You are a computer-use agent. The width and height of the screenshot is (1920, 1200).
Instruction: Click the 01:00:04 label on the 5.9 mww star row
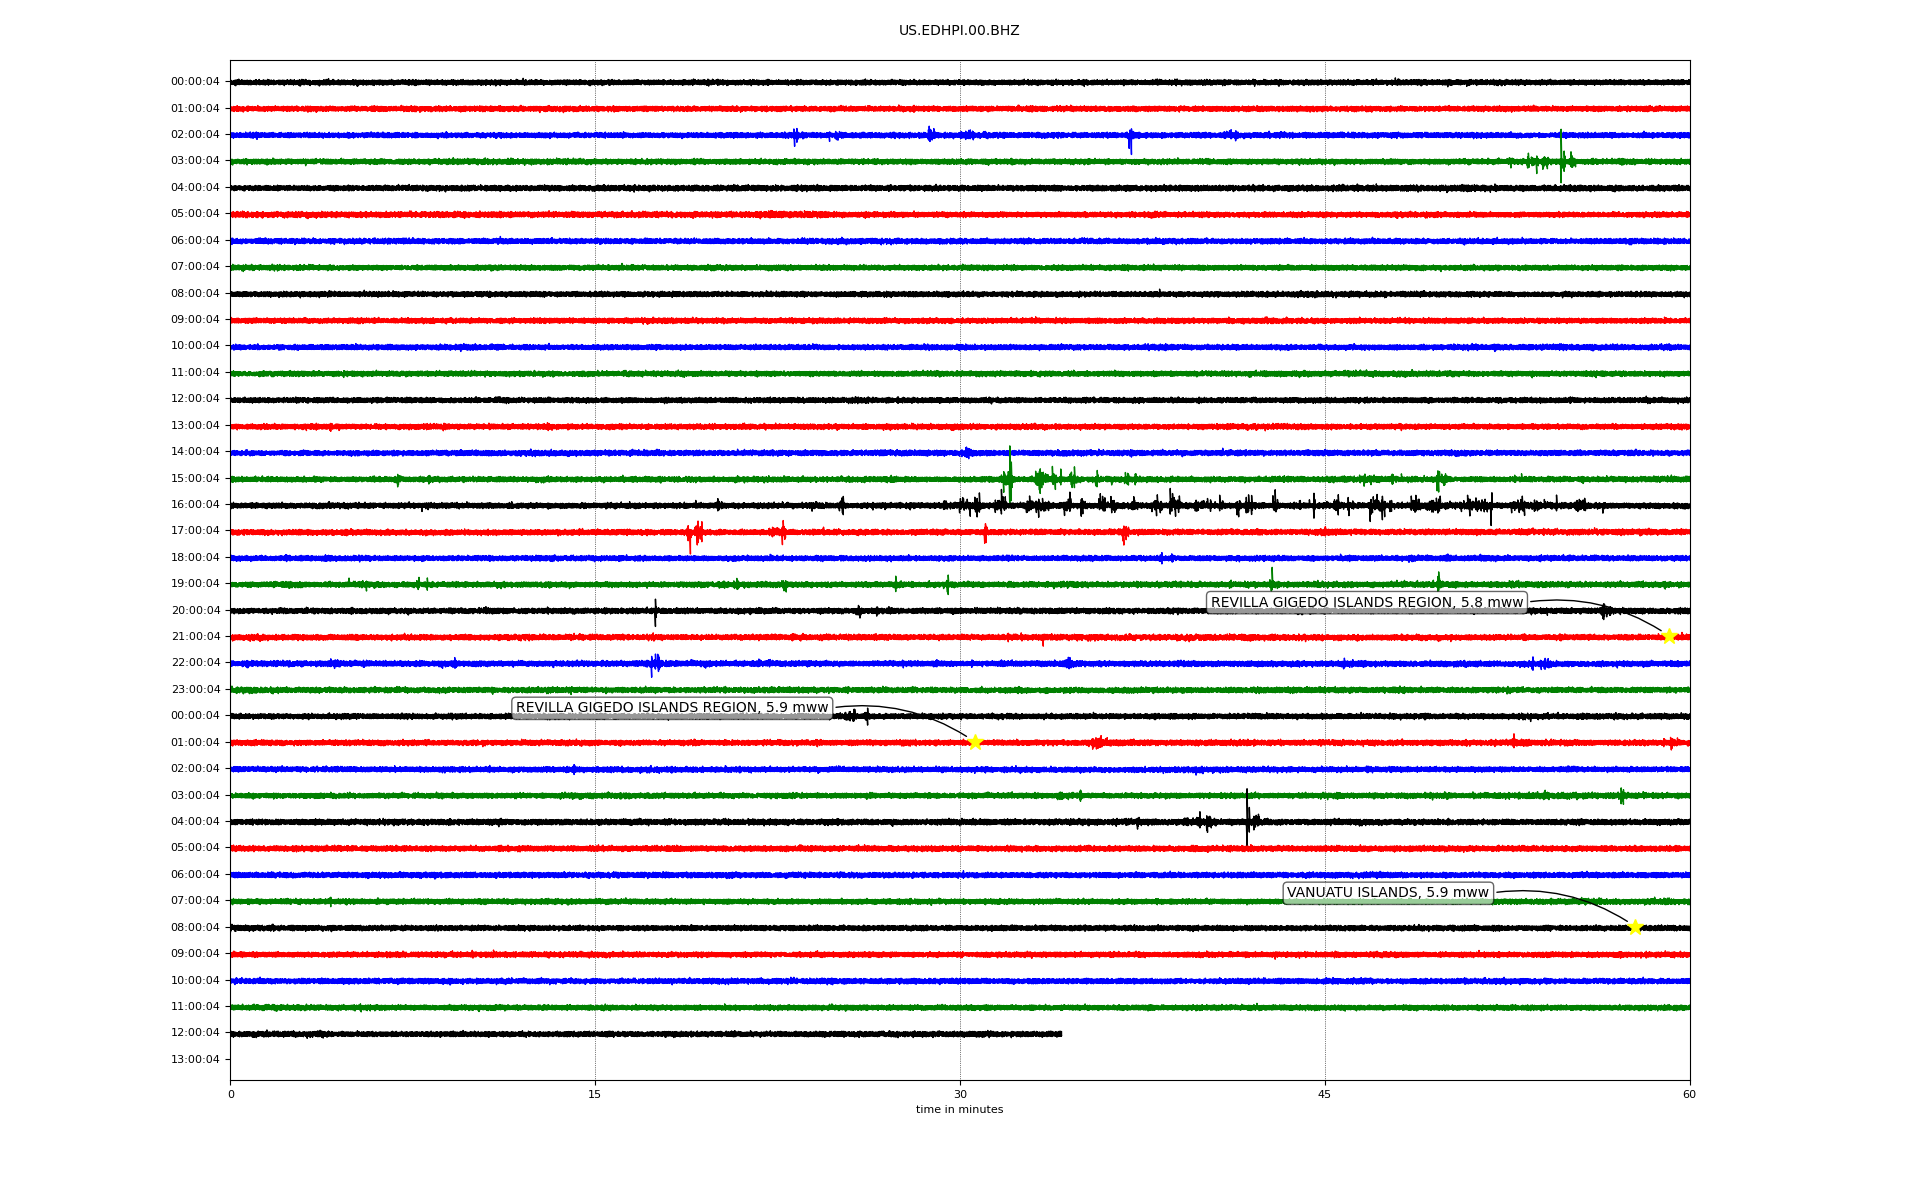pos(195,742)
